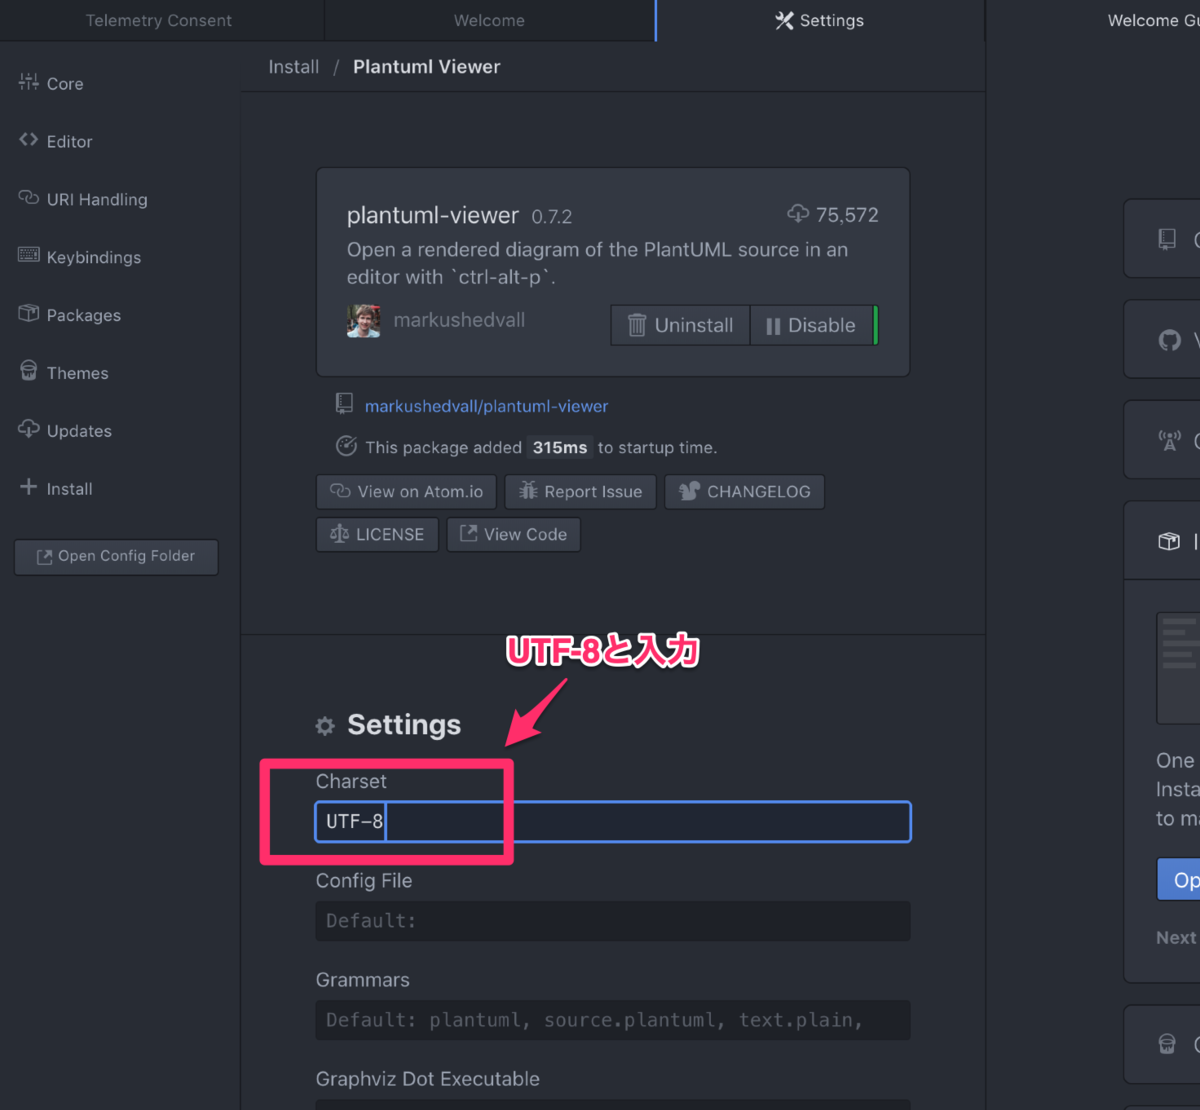1200x1110 pixels.
Task: Click the Charset input field
Action: point(613,822)
